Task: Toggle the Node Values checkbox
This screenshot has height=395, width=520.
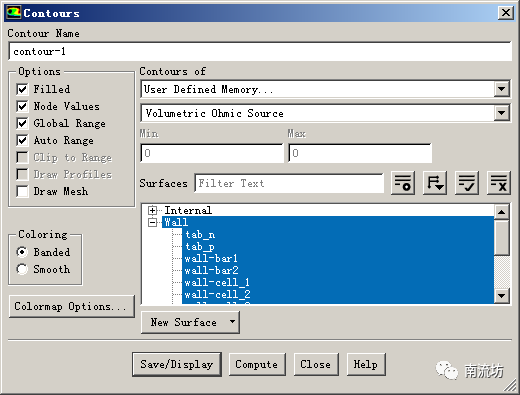Action: (x=22, y=106)
